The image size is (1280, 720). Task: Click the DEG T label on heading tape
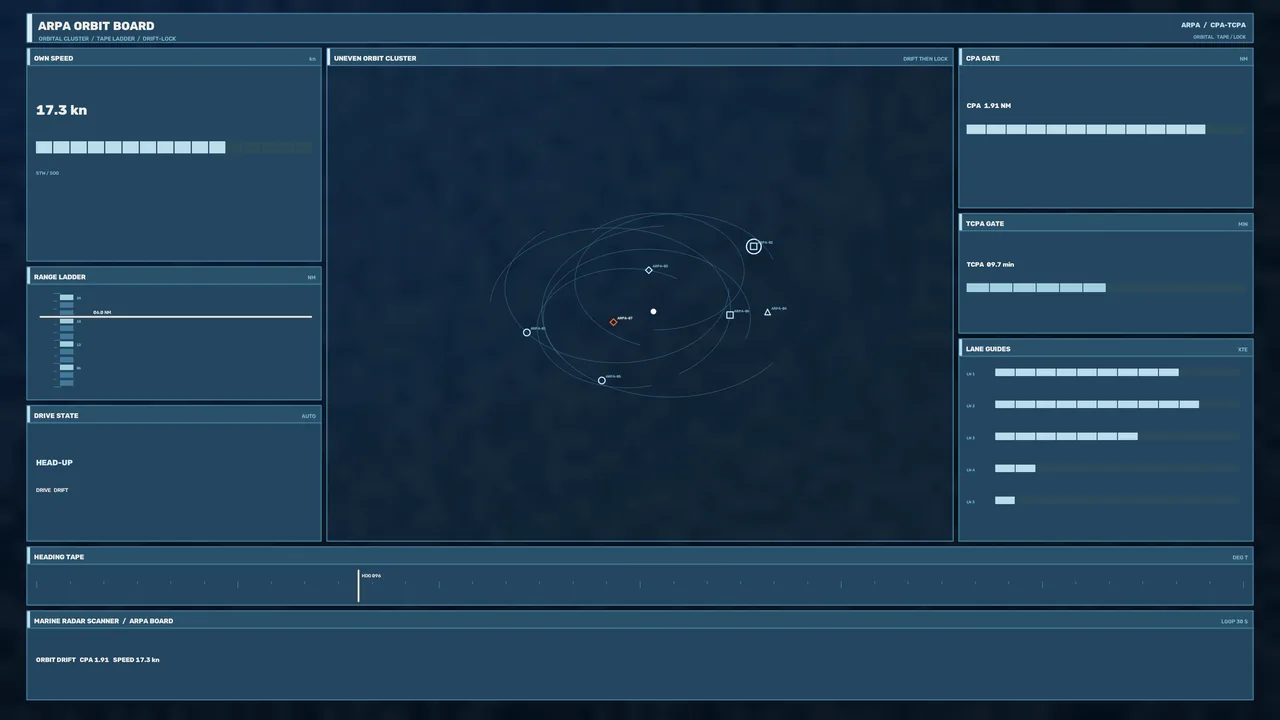click(x=1240, y=557)
